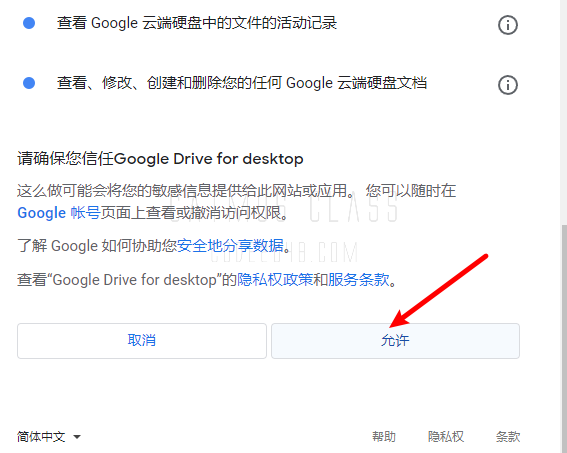
Task: Expand the 简体中文 language dropdown
Action: 49,437
